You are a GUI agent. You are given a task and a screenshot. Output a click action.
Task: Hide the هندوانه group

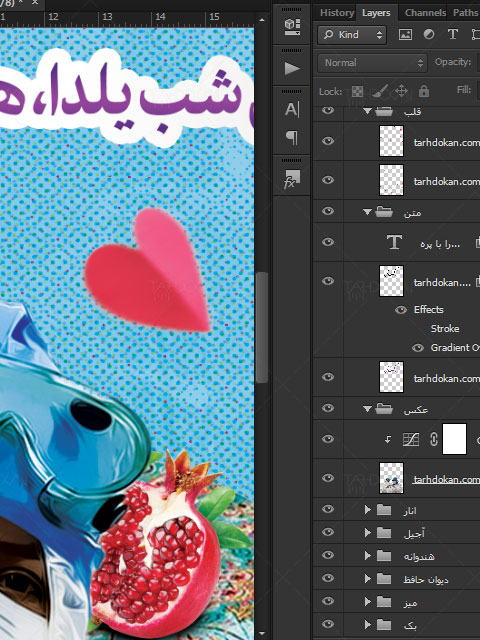pos(328,555)
